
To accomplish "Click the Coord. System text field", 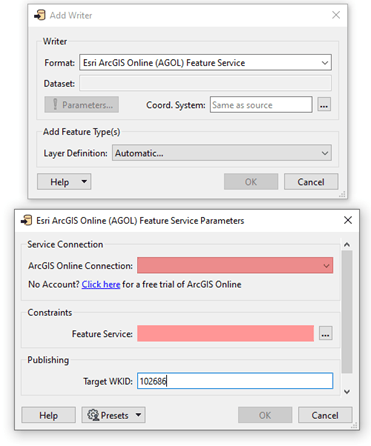I will (x=261, y=105).
